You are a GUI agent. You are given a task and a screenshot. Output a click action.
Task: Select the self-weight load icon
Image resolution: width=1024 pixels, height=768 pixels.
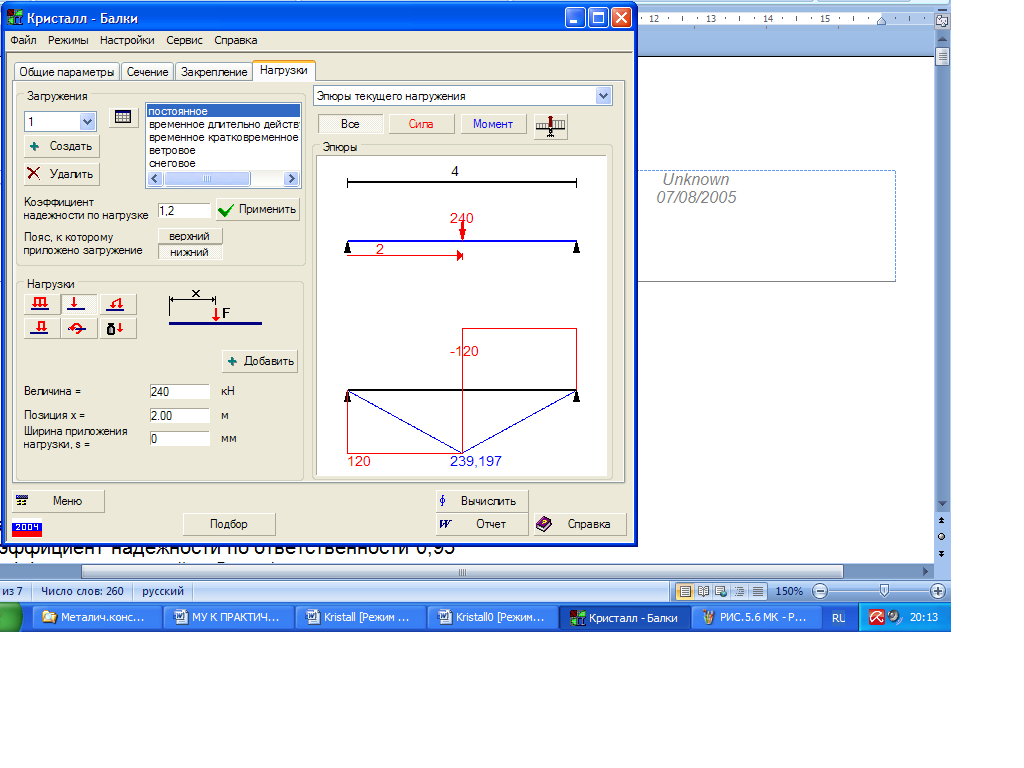[117, 328]
